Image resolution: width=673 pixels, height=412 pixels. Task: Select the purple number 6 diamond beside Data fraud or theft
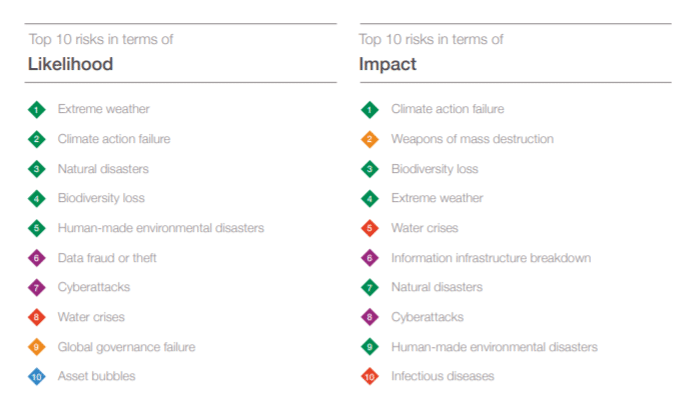click(36, 258)
